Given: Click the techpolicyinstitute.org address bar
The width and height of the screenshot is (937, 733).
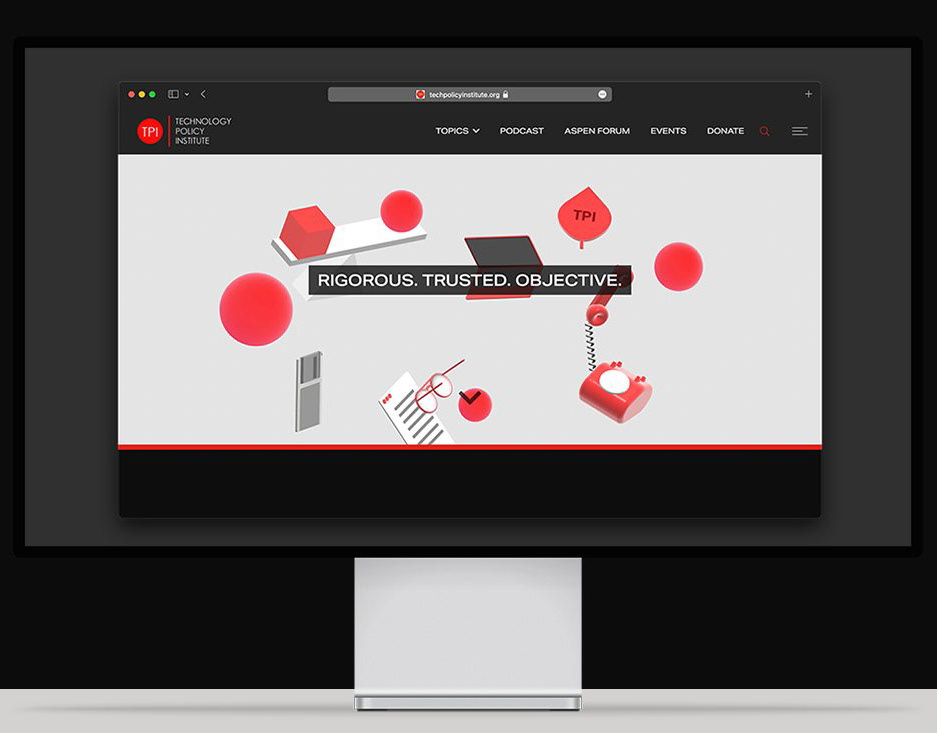Looking at the screenshot, I should 470,94.
